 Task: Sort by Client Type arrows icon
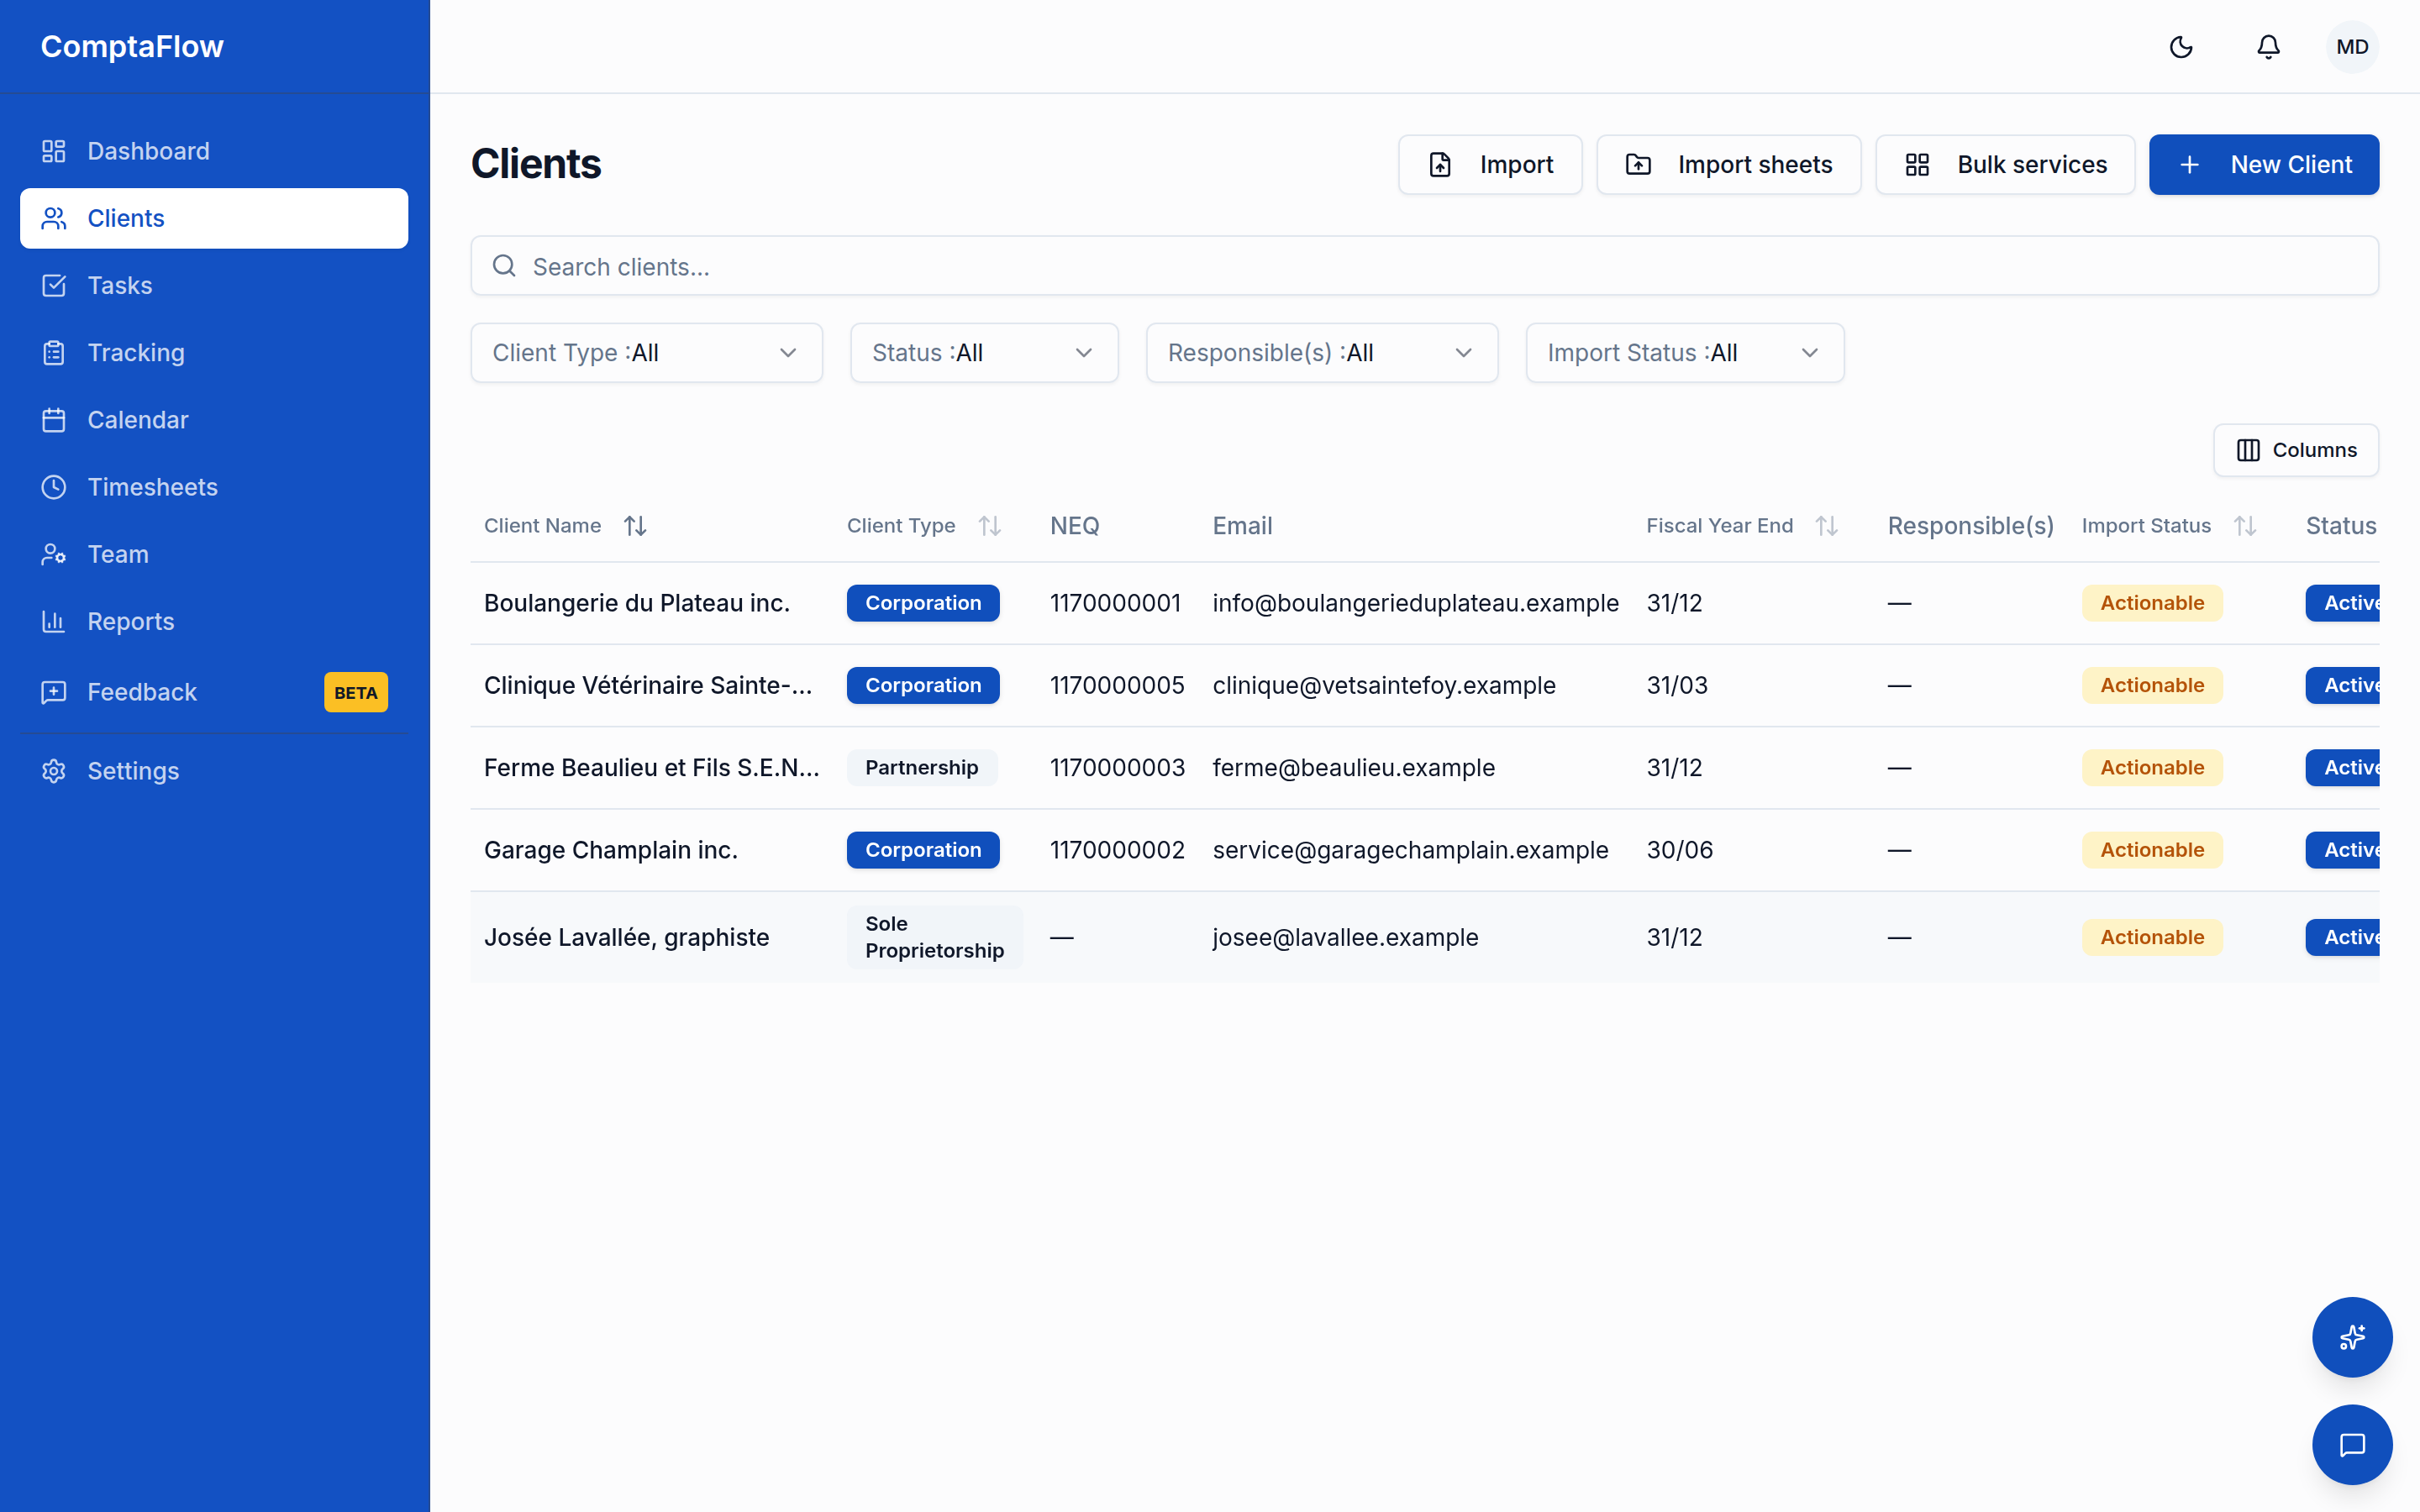(x=990, y=526)
